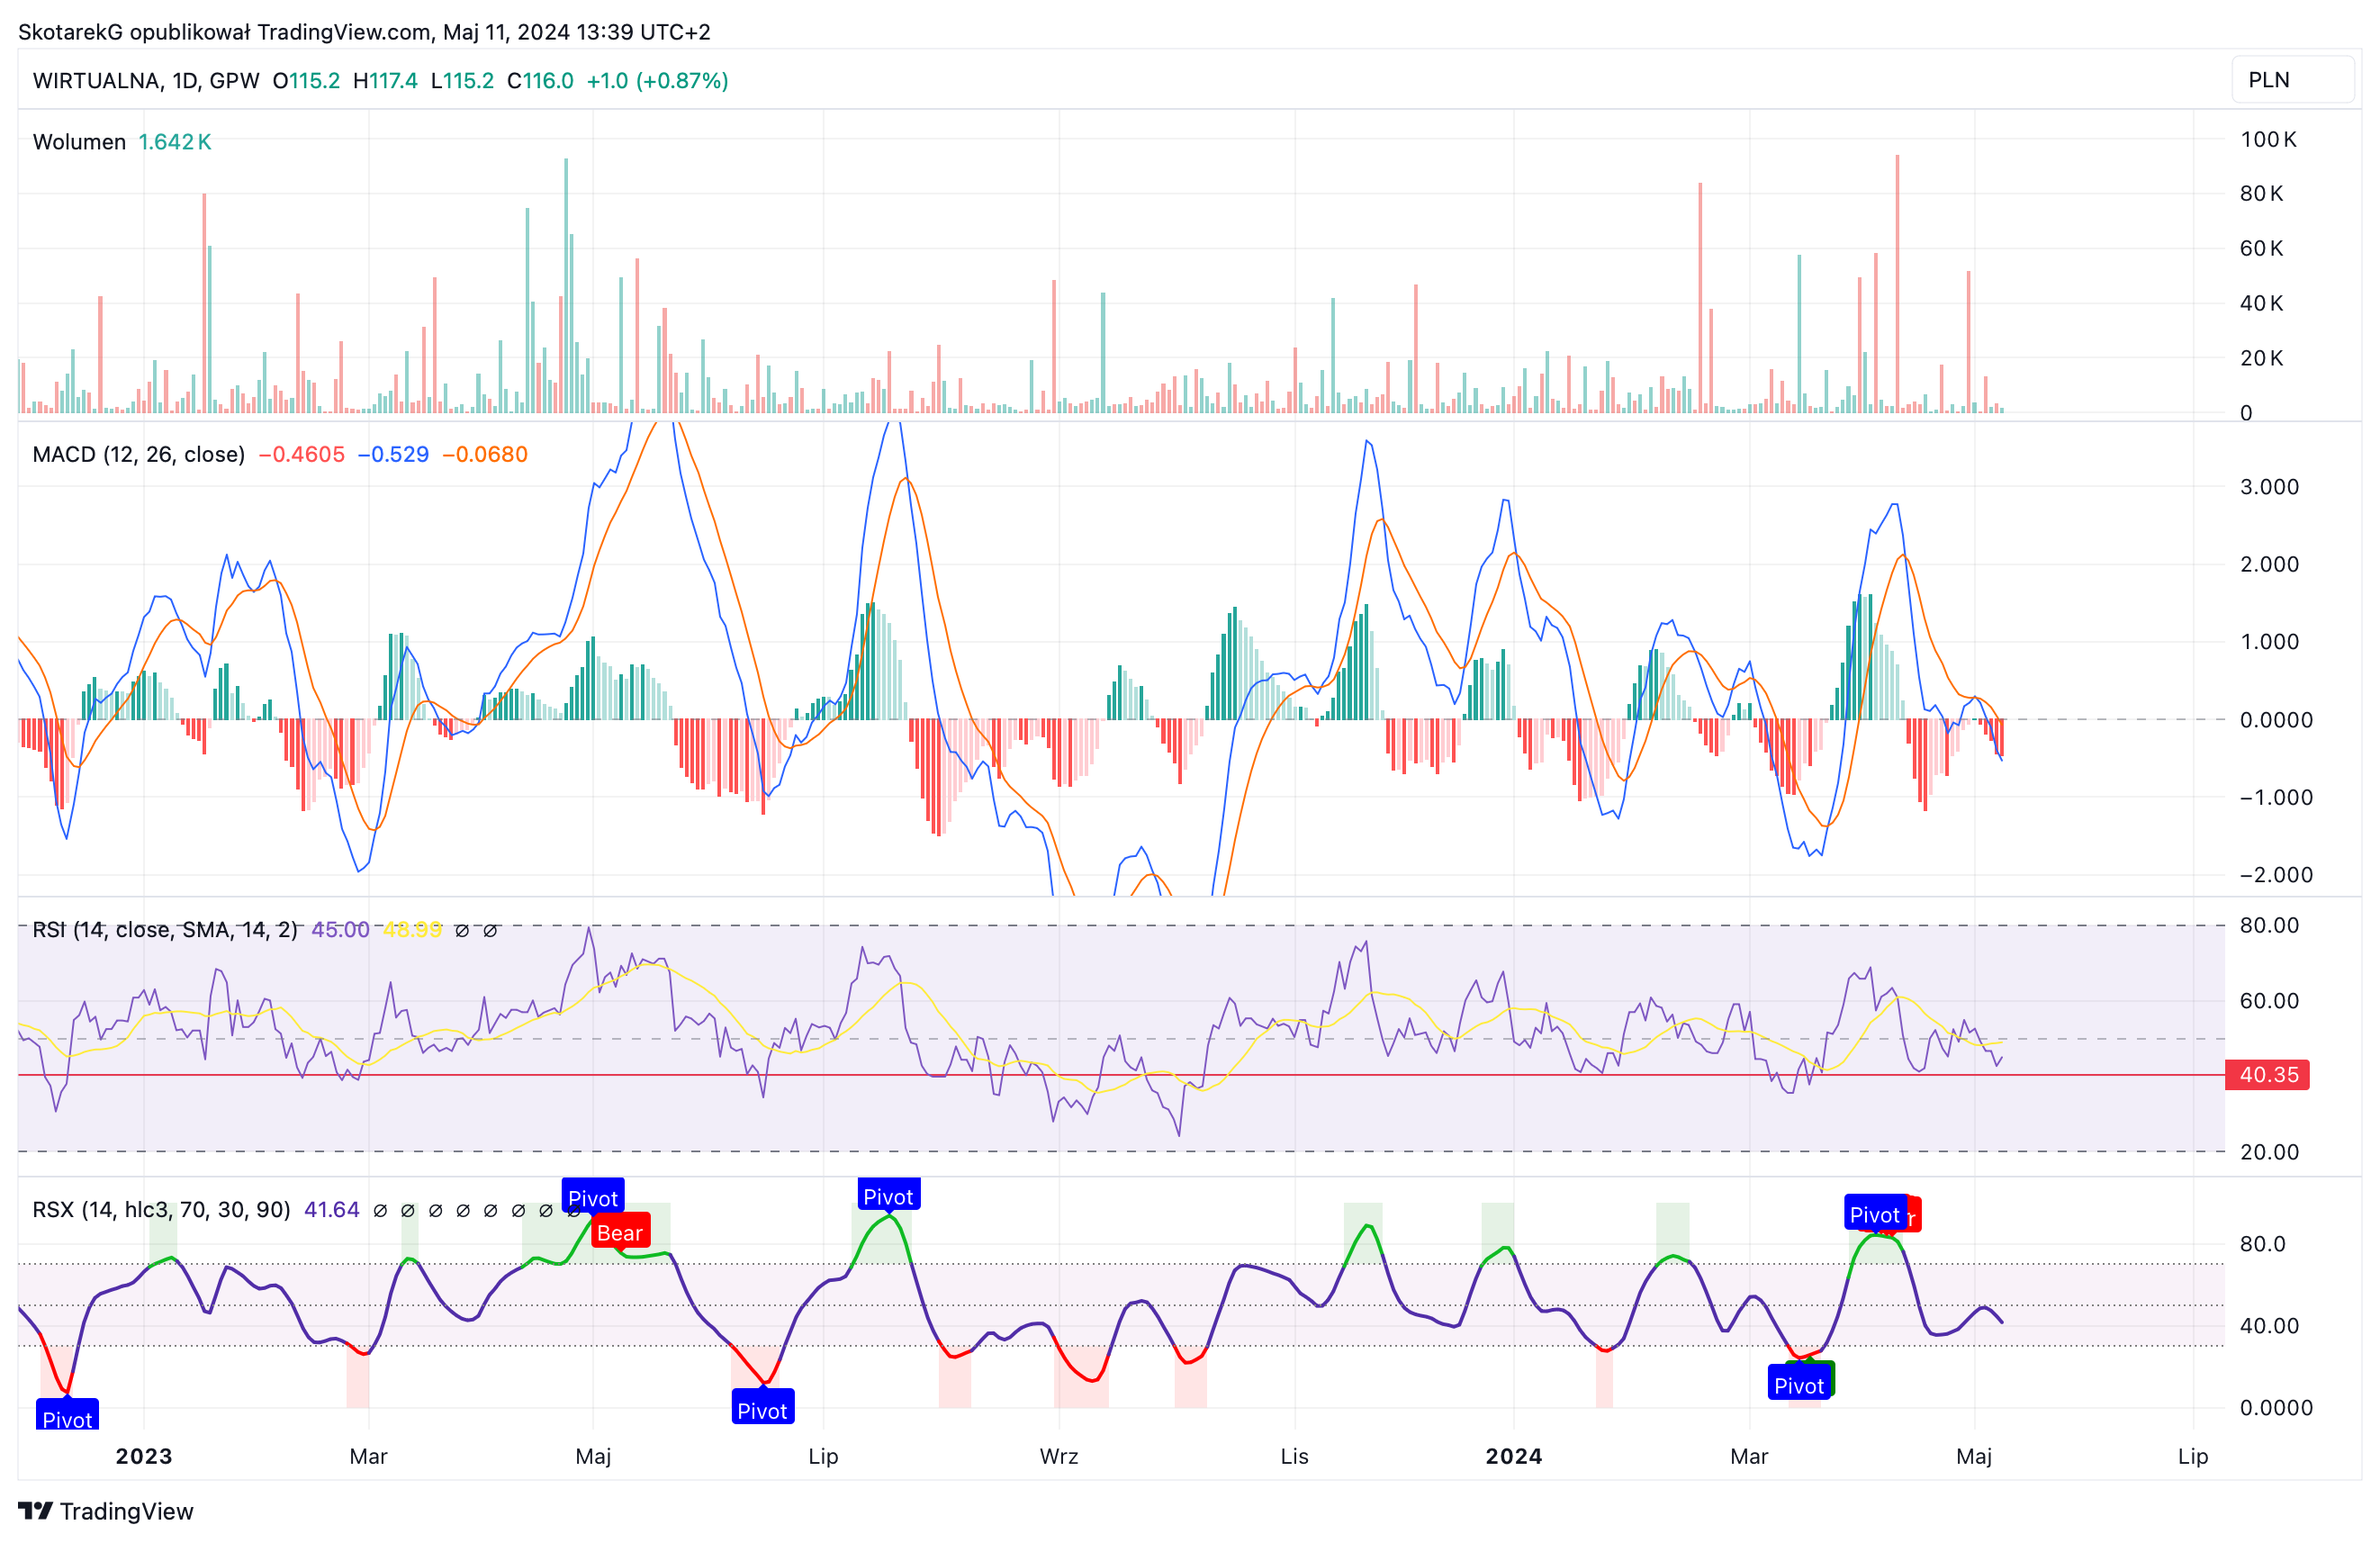Click the opening price O115.2 value
The width and height of the screenshot is (2380, 1543).
pos(306,81)
